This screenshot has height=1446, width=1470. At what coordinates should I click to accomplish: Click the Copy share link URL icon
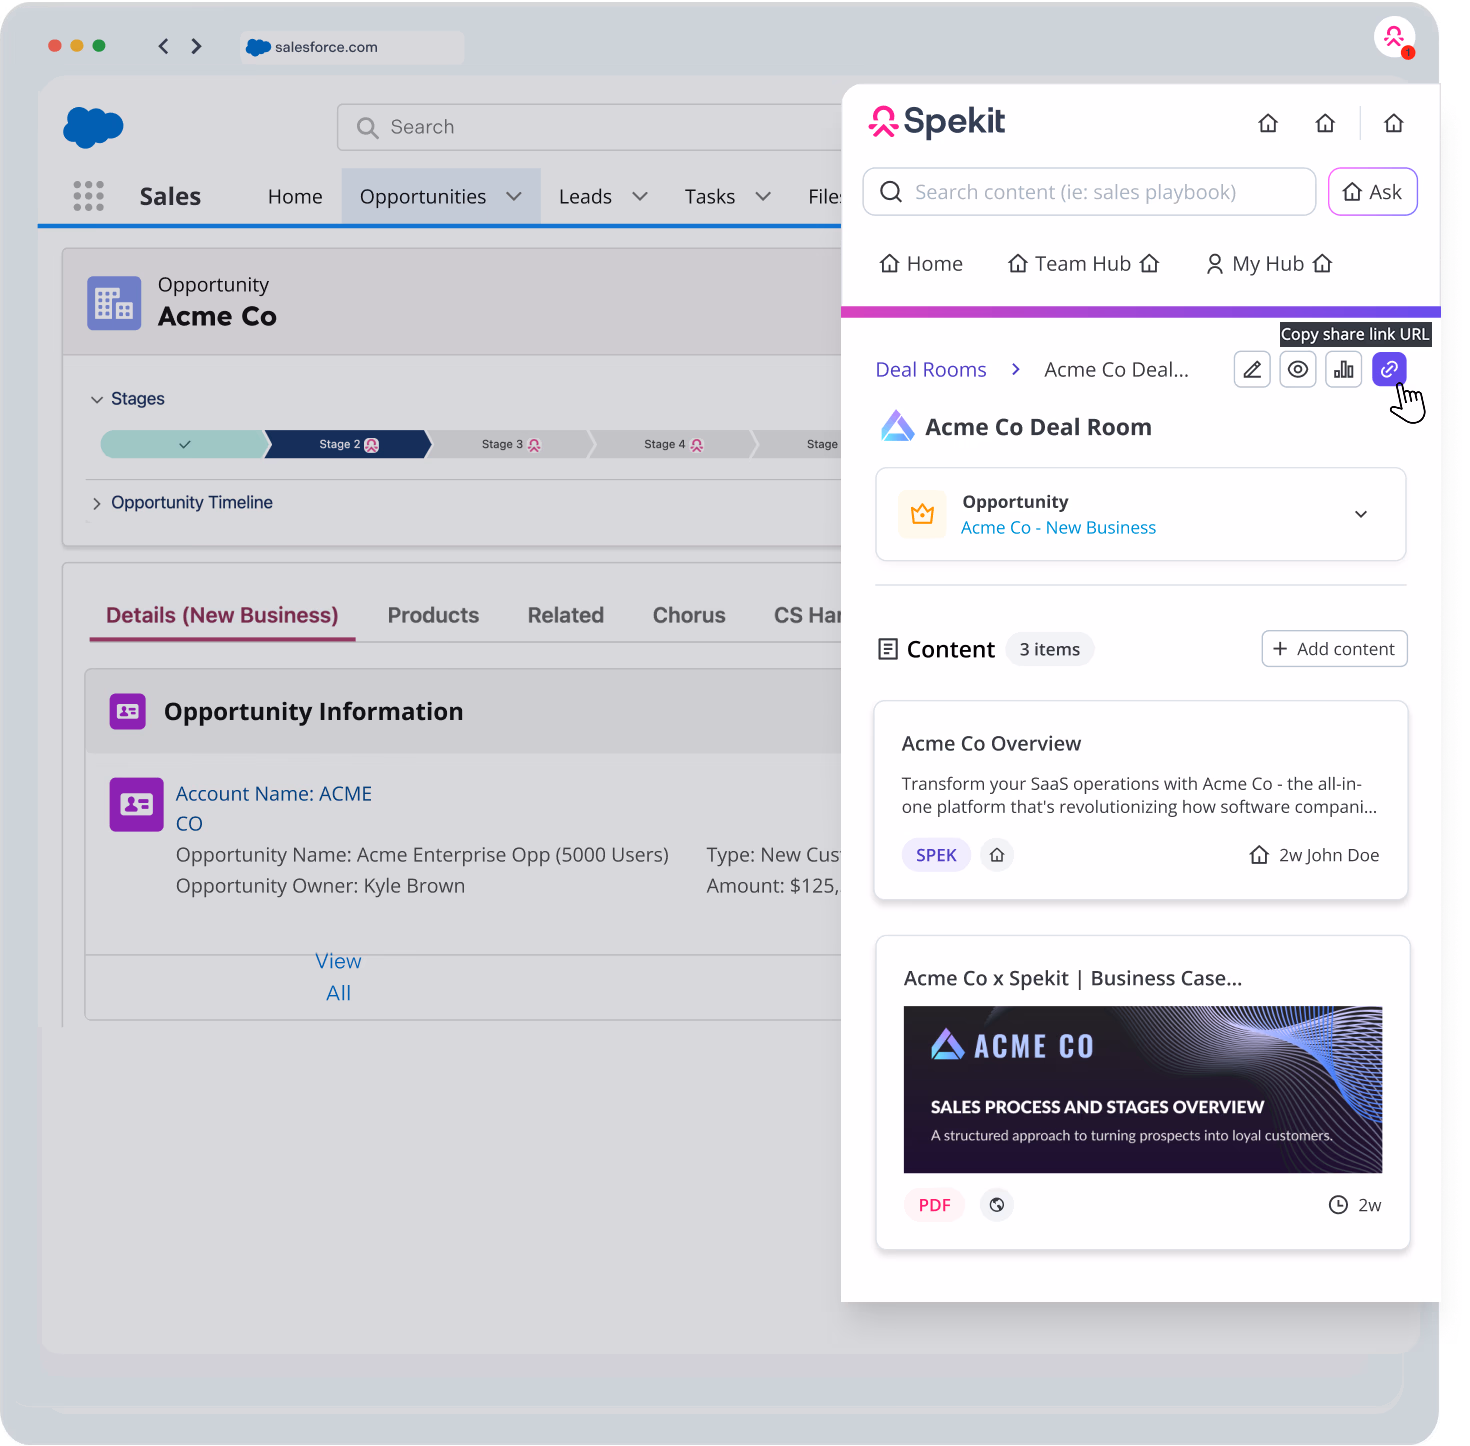point(1389,369)
